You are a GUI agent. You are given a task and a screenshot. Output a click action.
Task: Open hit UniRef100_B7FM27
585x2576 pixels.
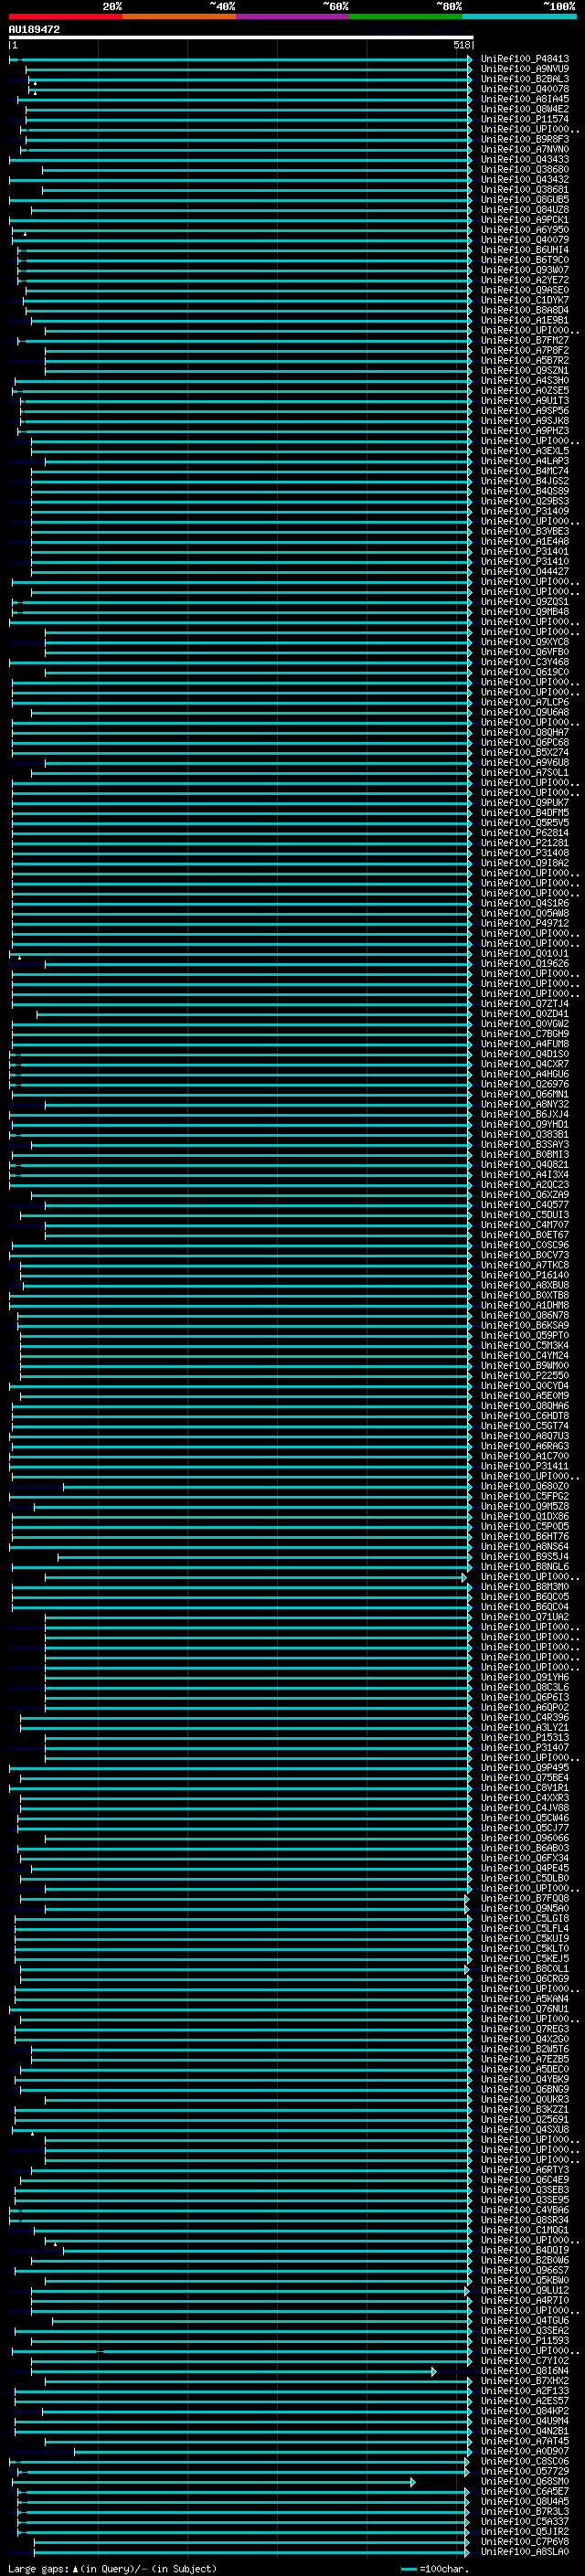click(525, 341)
